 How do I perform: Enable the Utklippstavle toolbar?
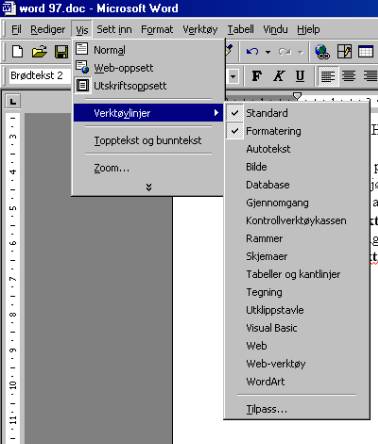(297, 310)
